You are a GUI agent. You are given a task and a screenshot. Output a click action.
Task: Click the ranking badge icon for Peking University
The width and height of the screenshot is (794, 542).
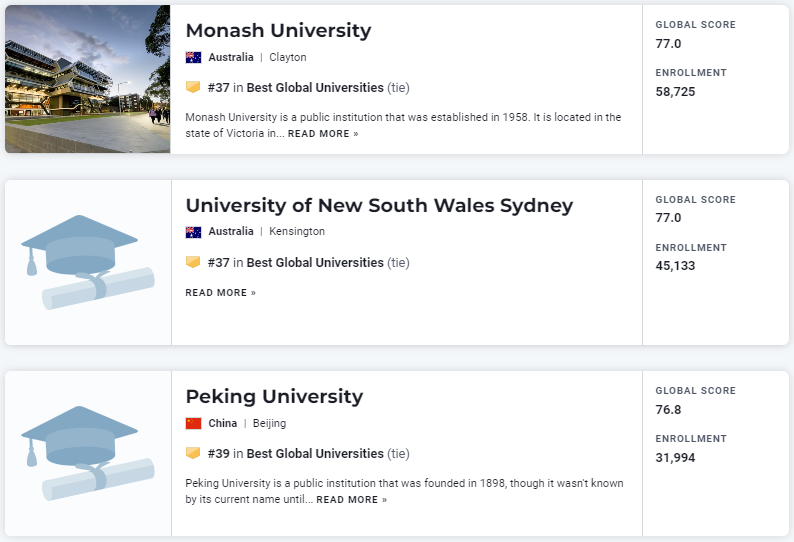pyautogui.click(x=193, y=453)
